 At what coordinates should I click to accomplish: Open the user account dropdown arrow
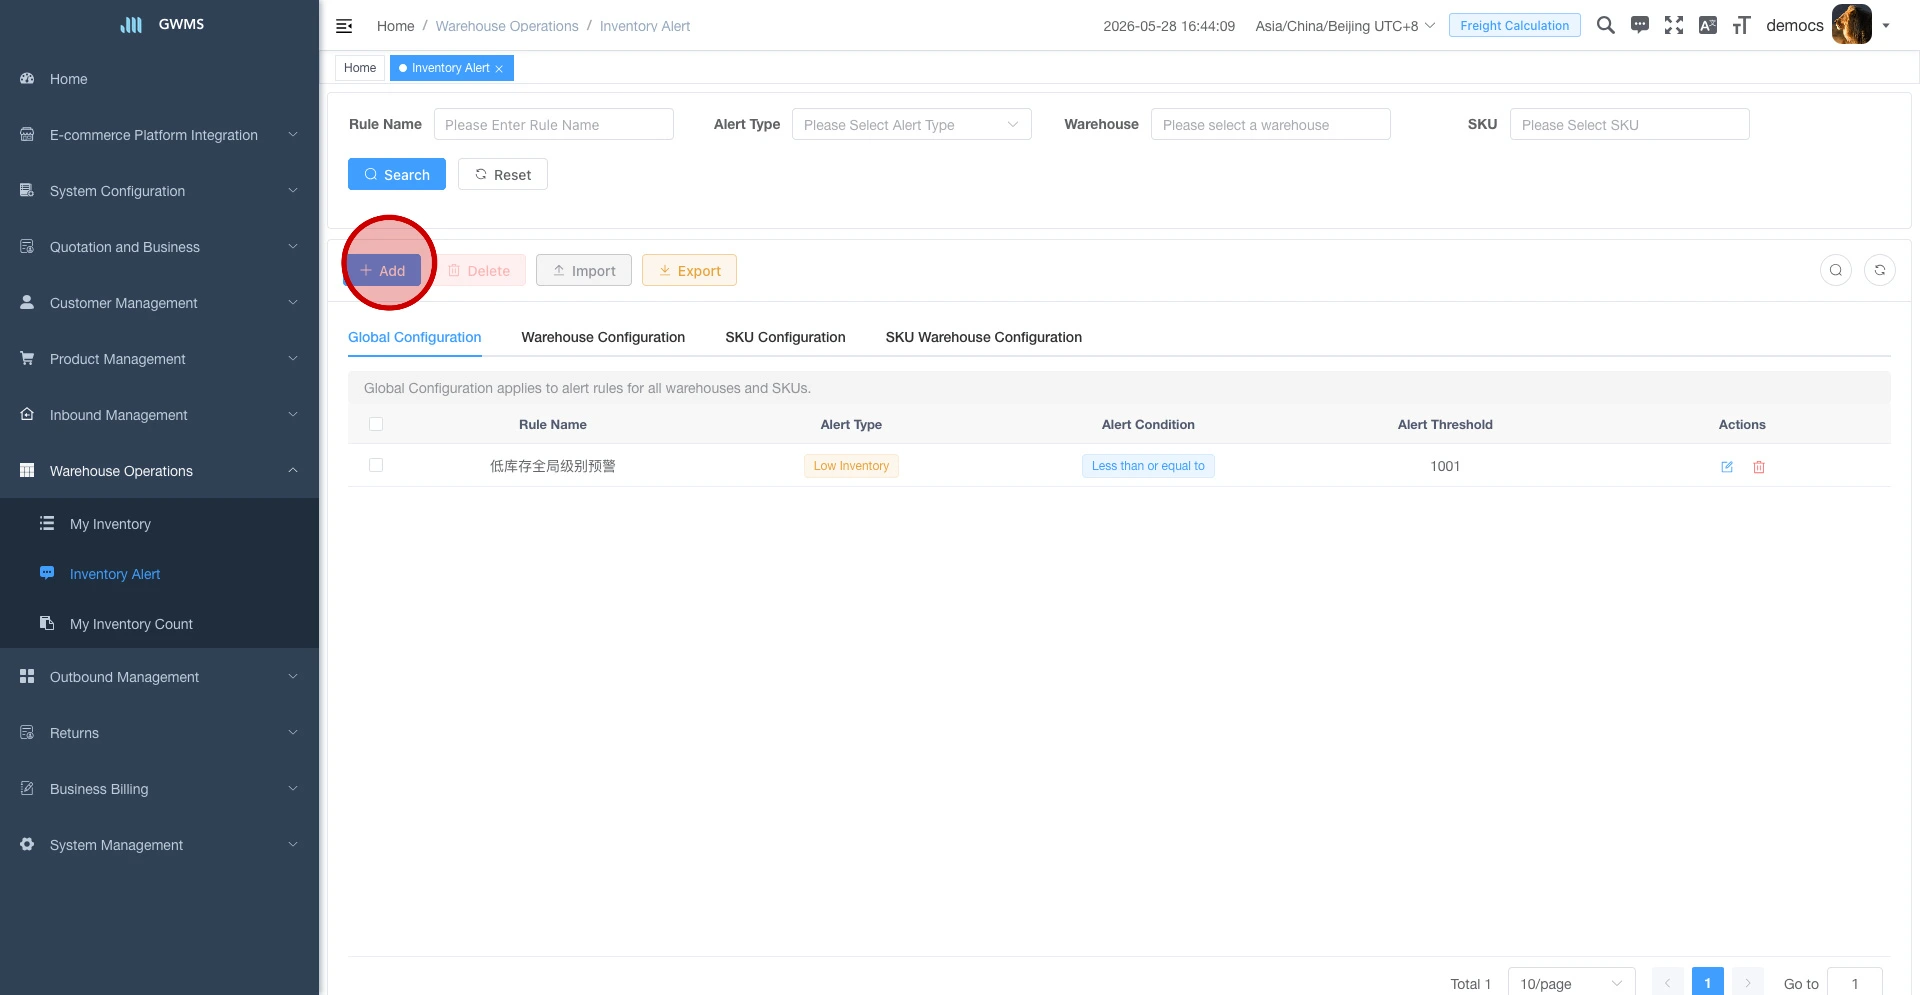point(1886,26)
